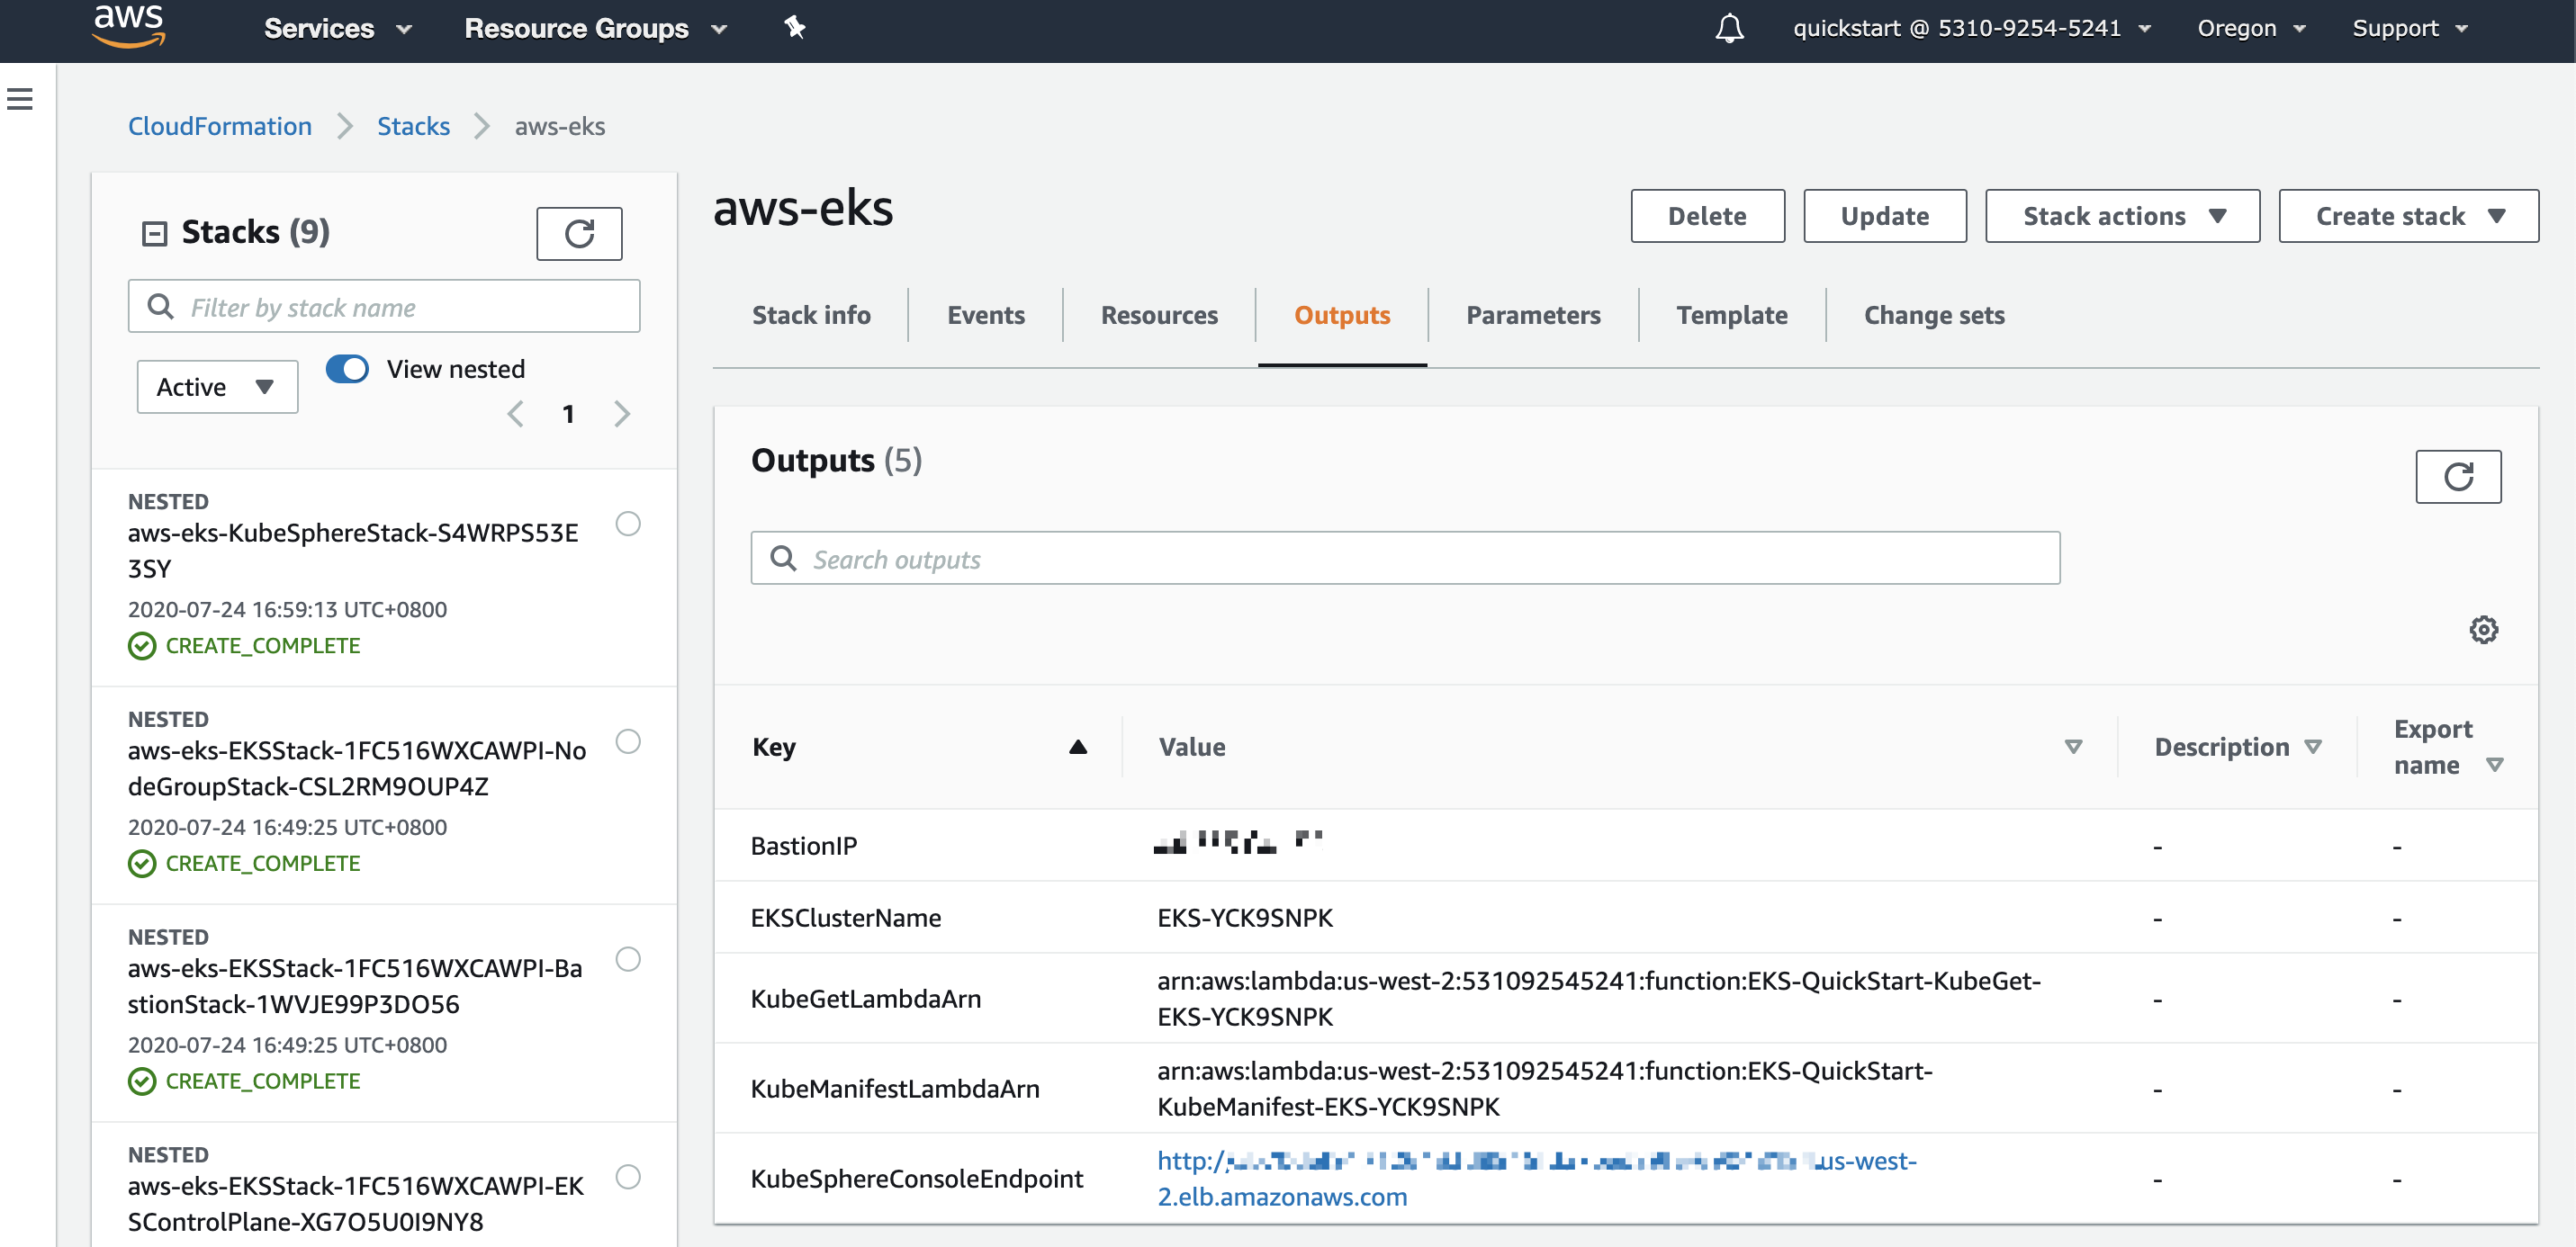Viewport: 2576px width, 1247px height.
Task: Click the KubeGetLambdaArn ARN value
Action: pos(1599,999)
